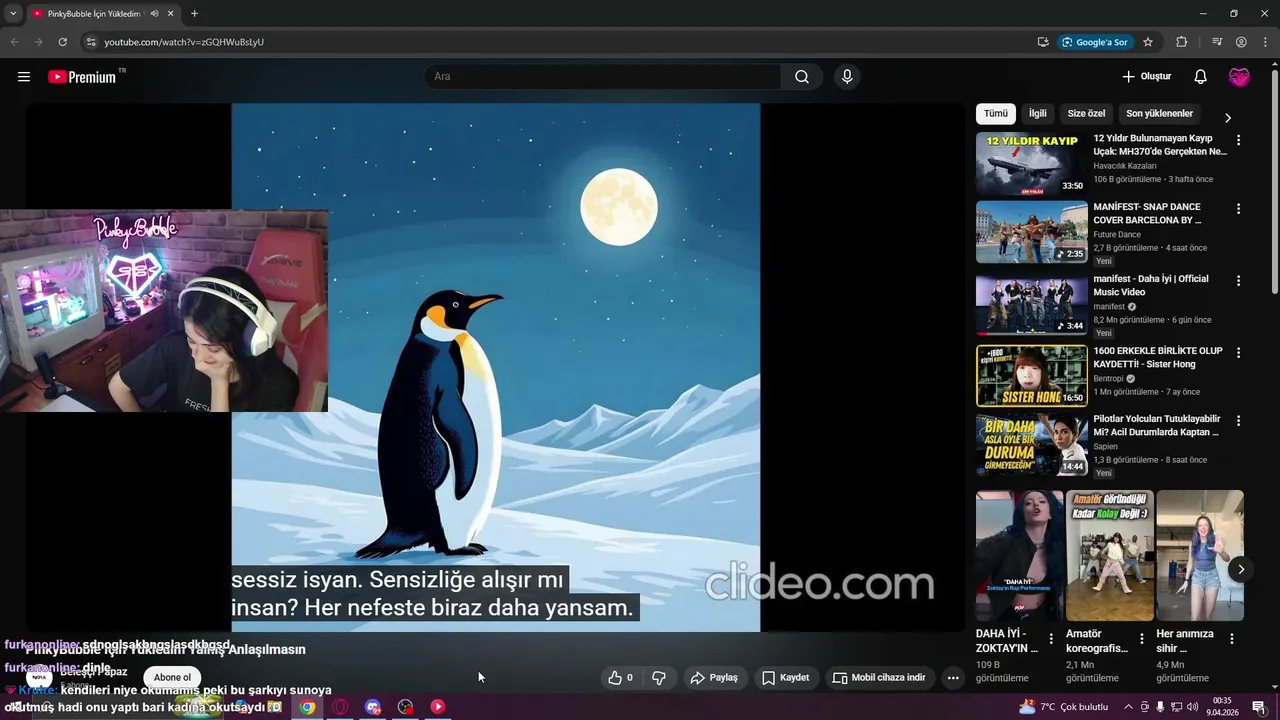The height and width of the screenshot is (720, 1280).
Task: Select the Son yüklenenler filter chip
Action: (x=1159, y=114)
